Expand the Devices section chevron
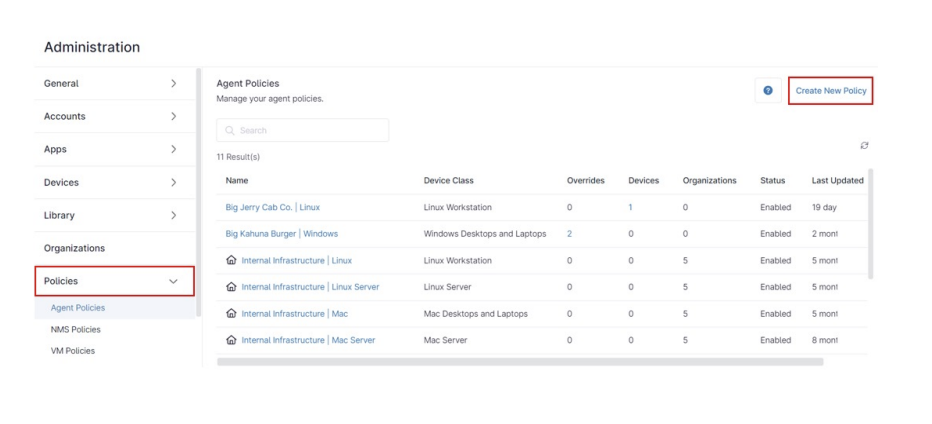 tap(173, 183)
